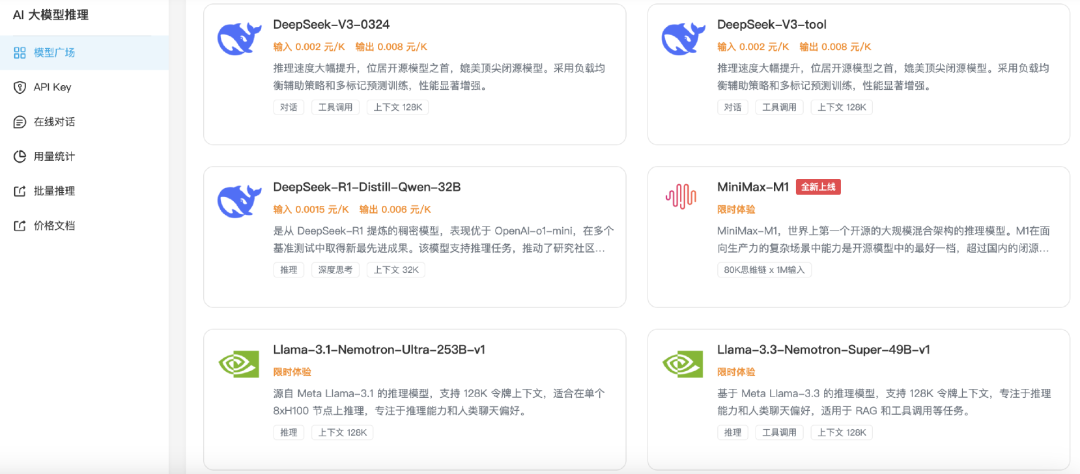The width and height of the screenshot is (1080, 474).
Task: Click the 上下文 32K tag
Action: click(396, 270)
